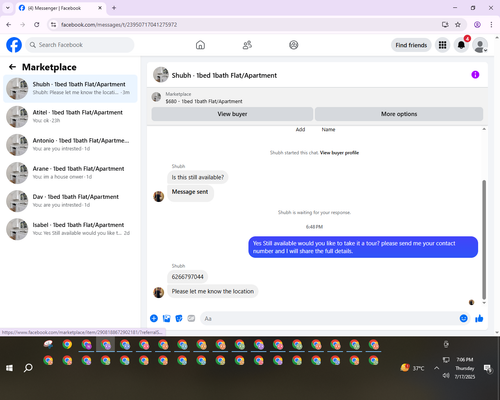Open the Chrome tab search dropdown
The image size is (500, 400).
click(x=8, y=8)
